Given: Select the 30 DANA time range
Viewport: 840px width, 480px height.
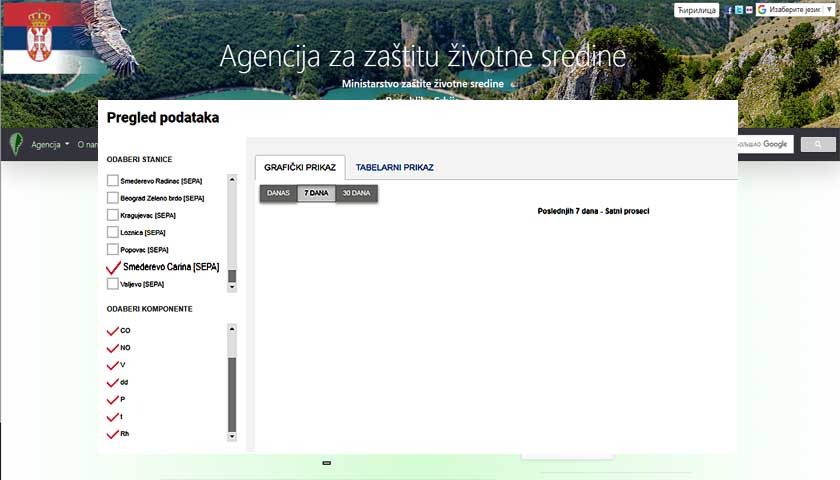Looking at the screenshot, I should pyautogui.click(x=356, y=193).
